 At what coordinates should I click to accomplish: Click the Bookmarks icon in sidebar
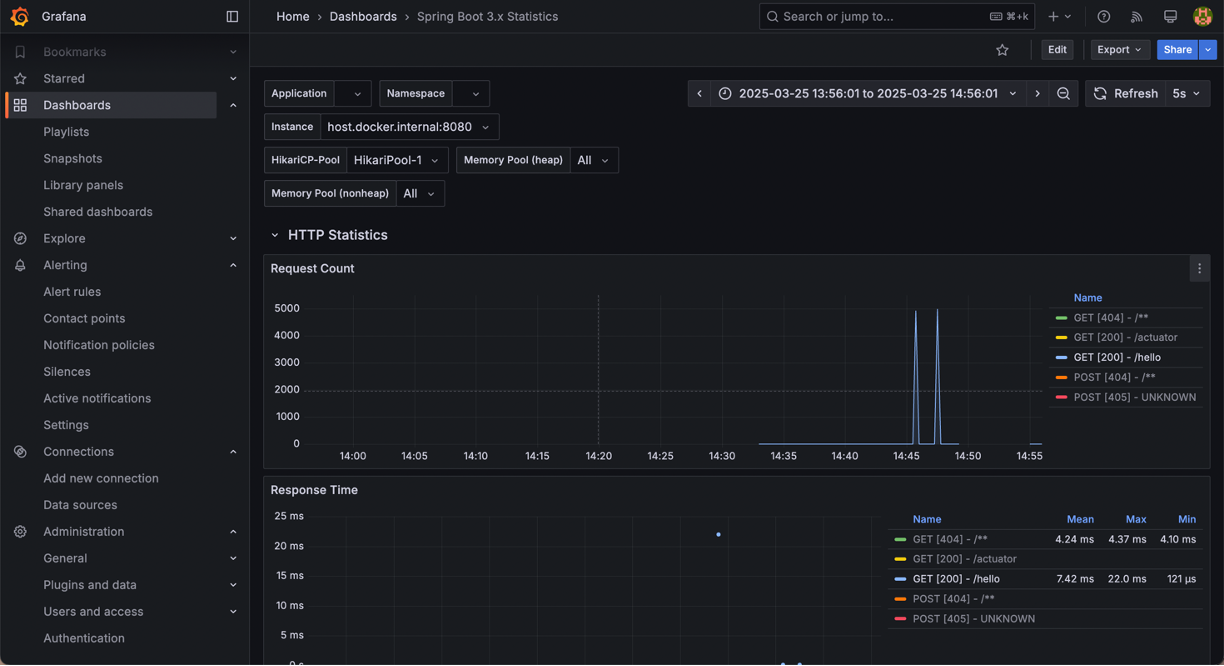point(20,52)
